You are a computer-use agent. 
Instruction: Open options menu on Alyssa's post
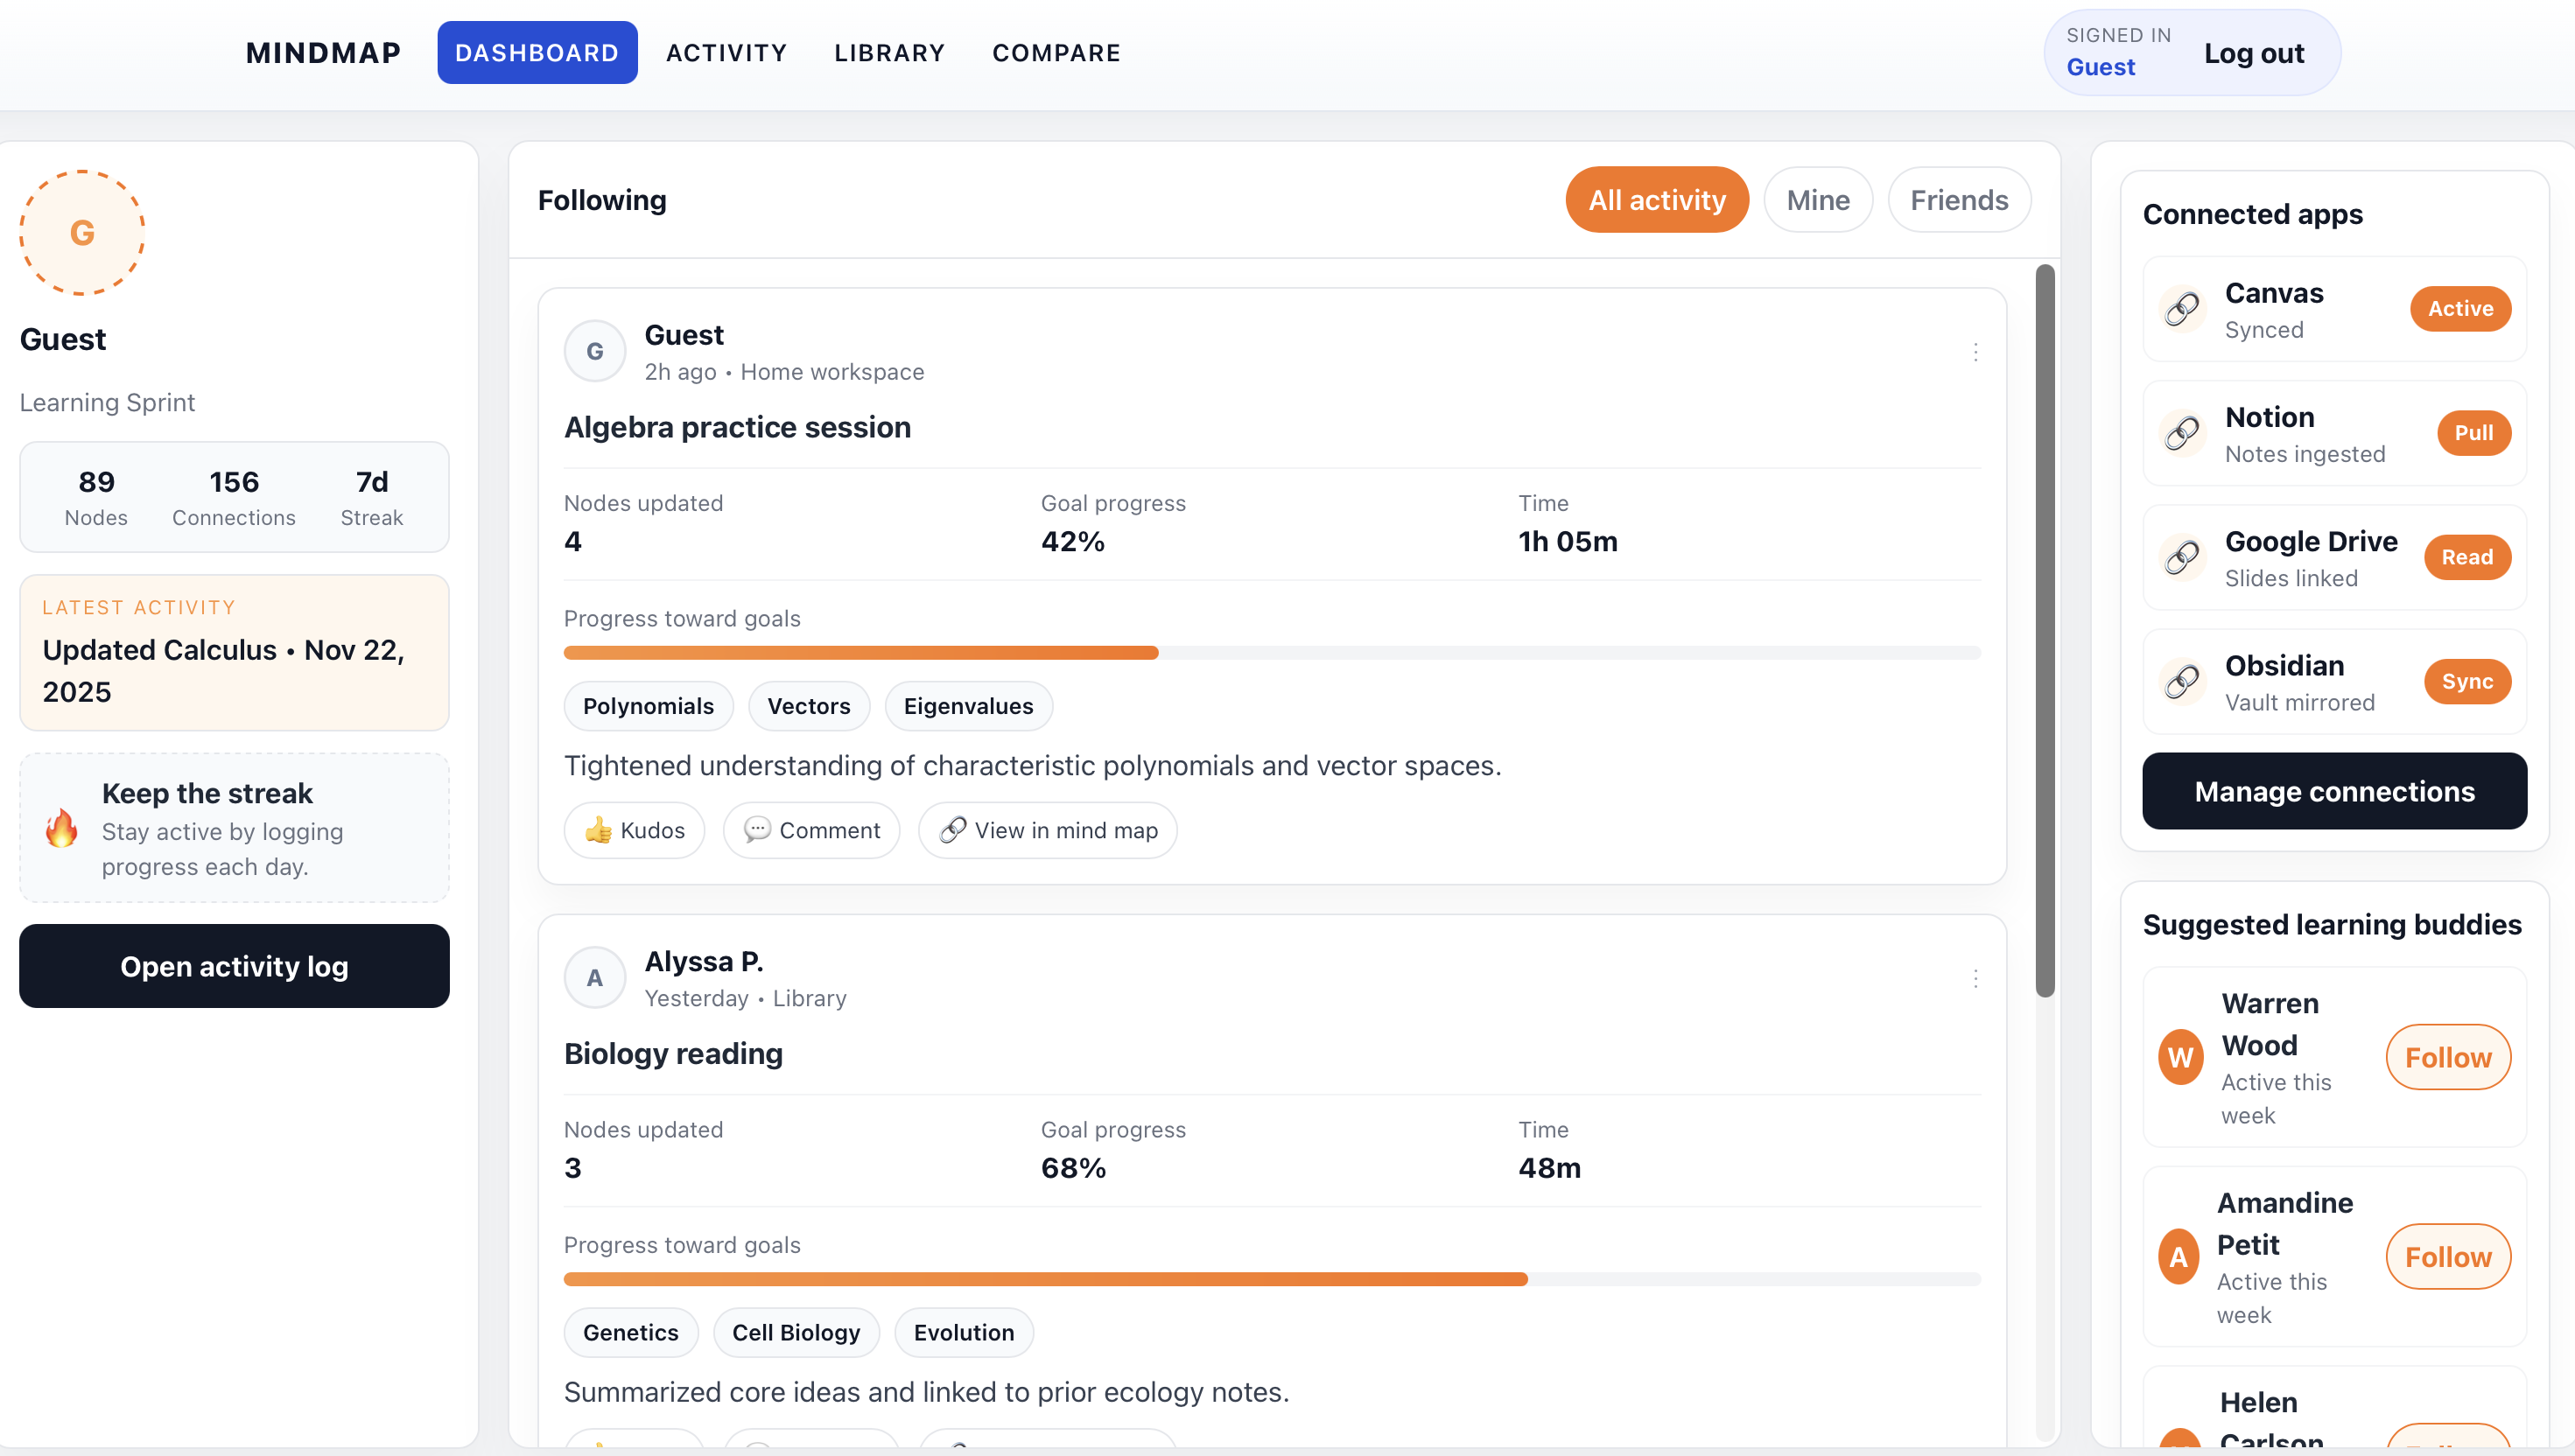point(1975,978)
